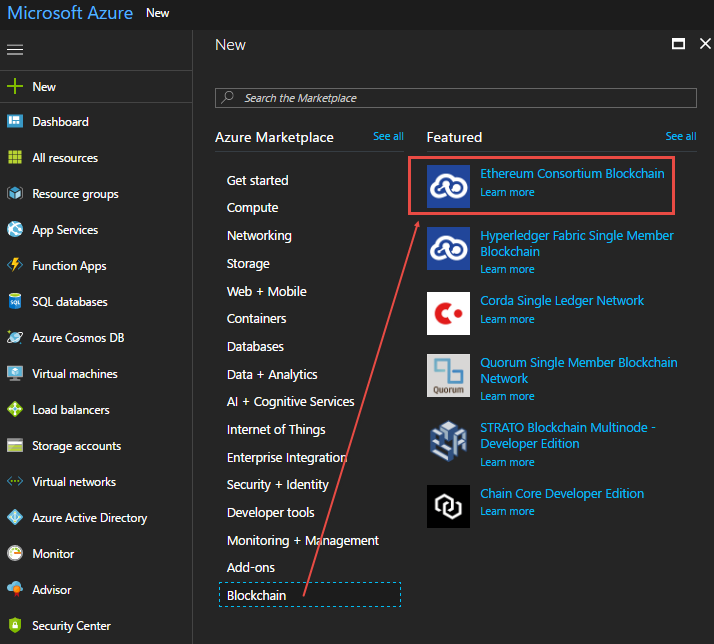This screenshot has width=714, height=644.
Task: Click Learn more under Chain Core
Action: (x=507, y=511)
